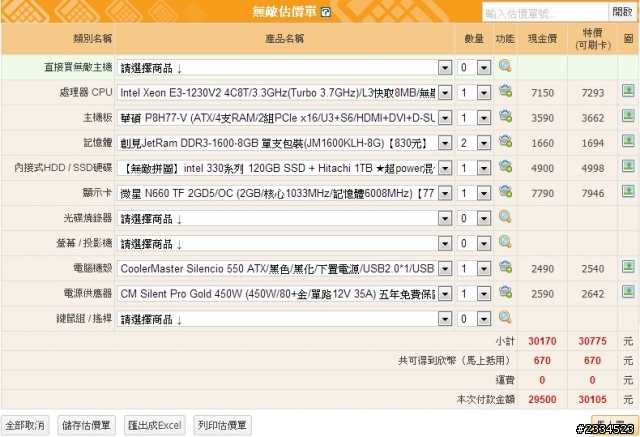Click the magnifier icon in 直接買無敵主機 row

[505, 66]
